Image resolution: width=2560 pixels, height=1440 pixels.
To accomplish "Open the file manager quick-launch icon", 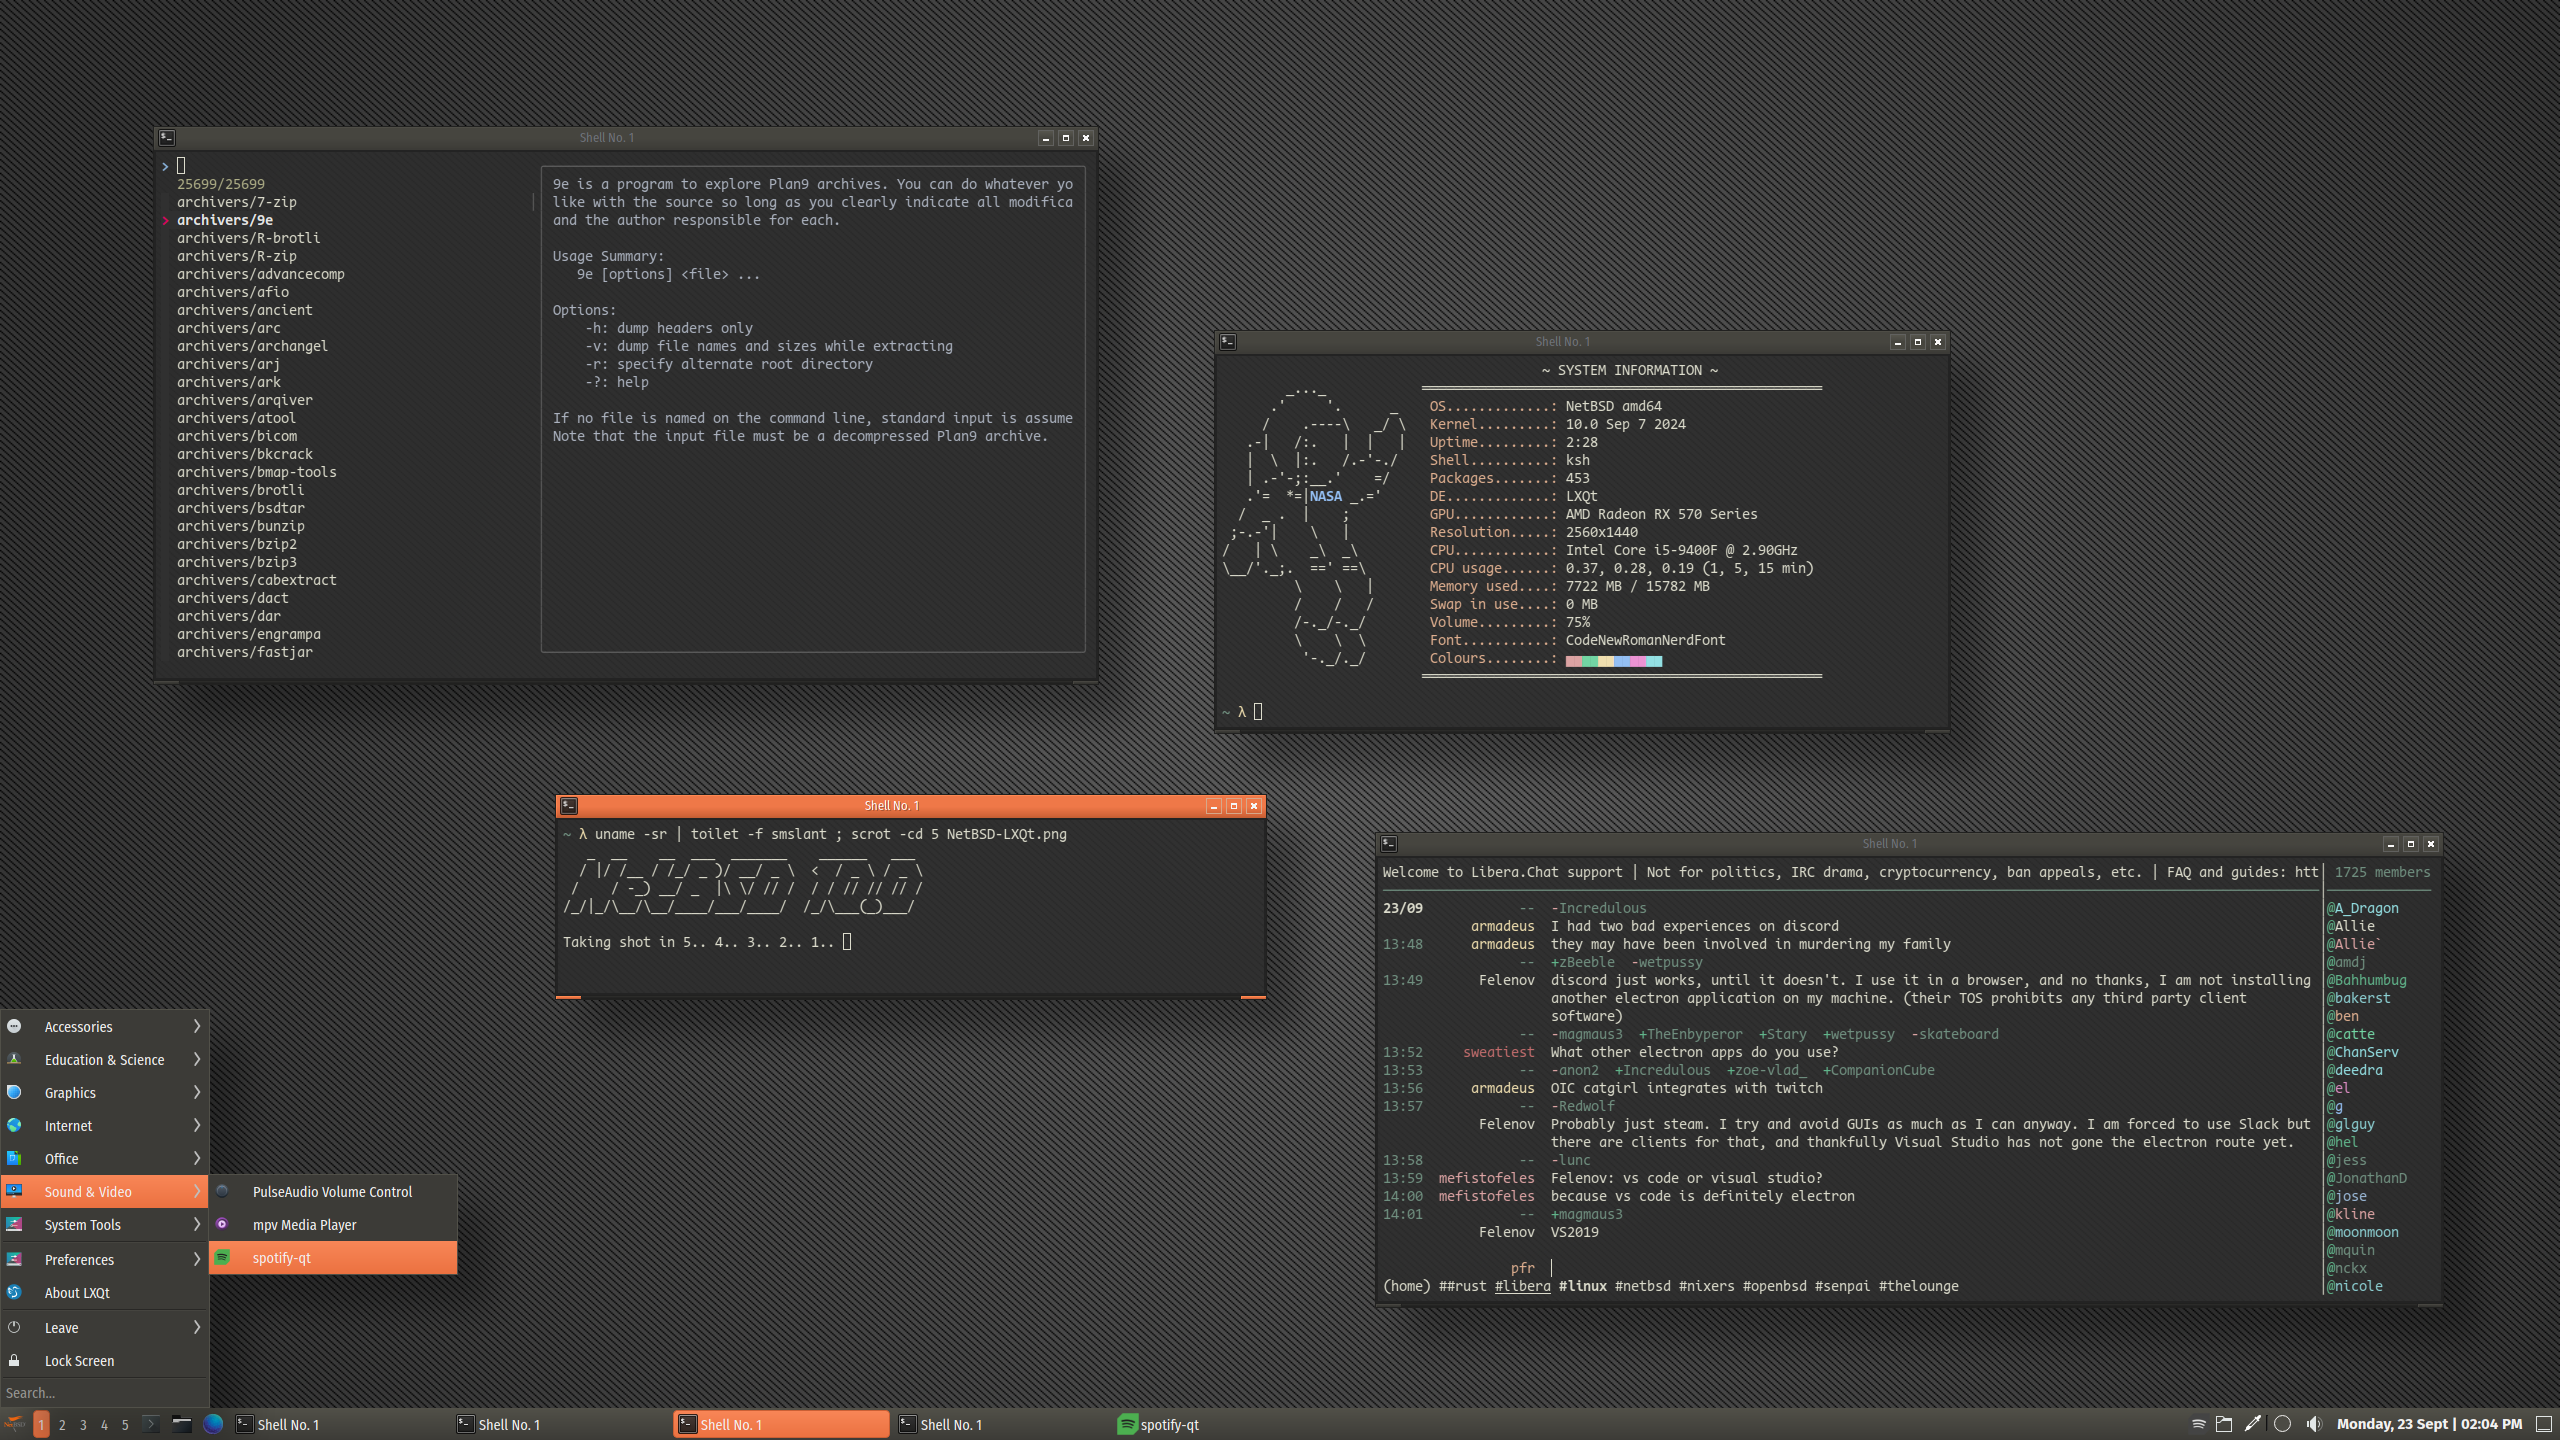I will [181, 1424].
